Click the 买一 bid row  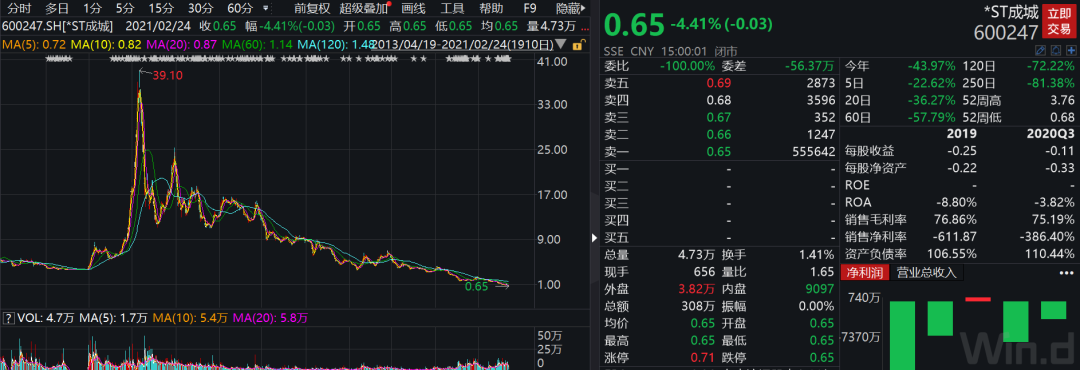719,169
